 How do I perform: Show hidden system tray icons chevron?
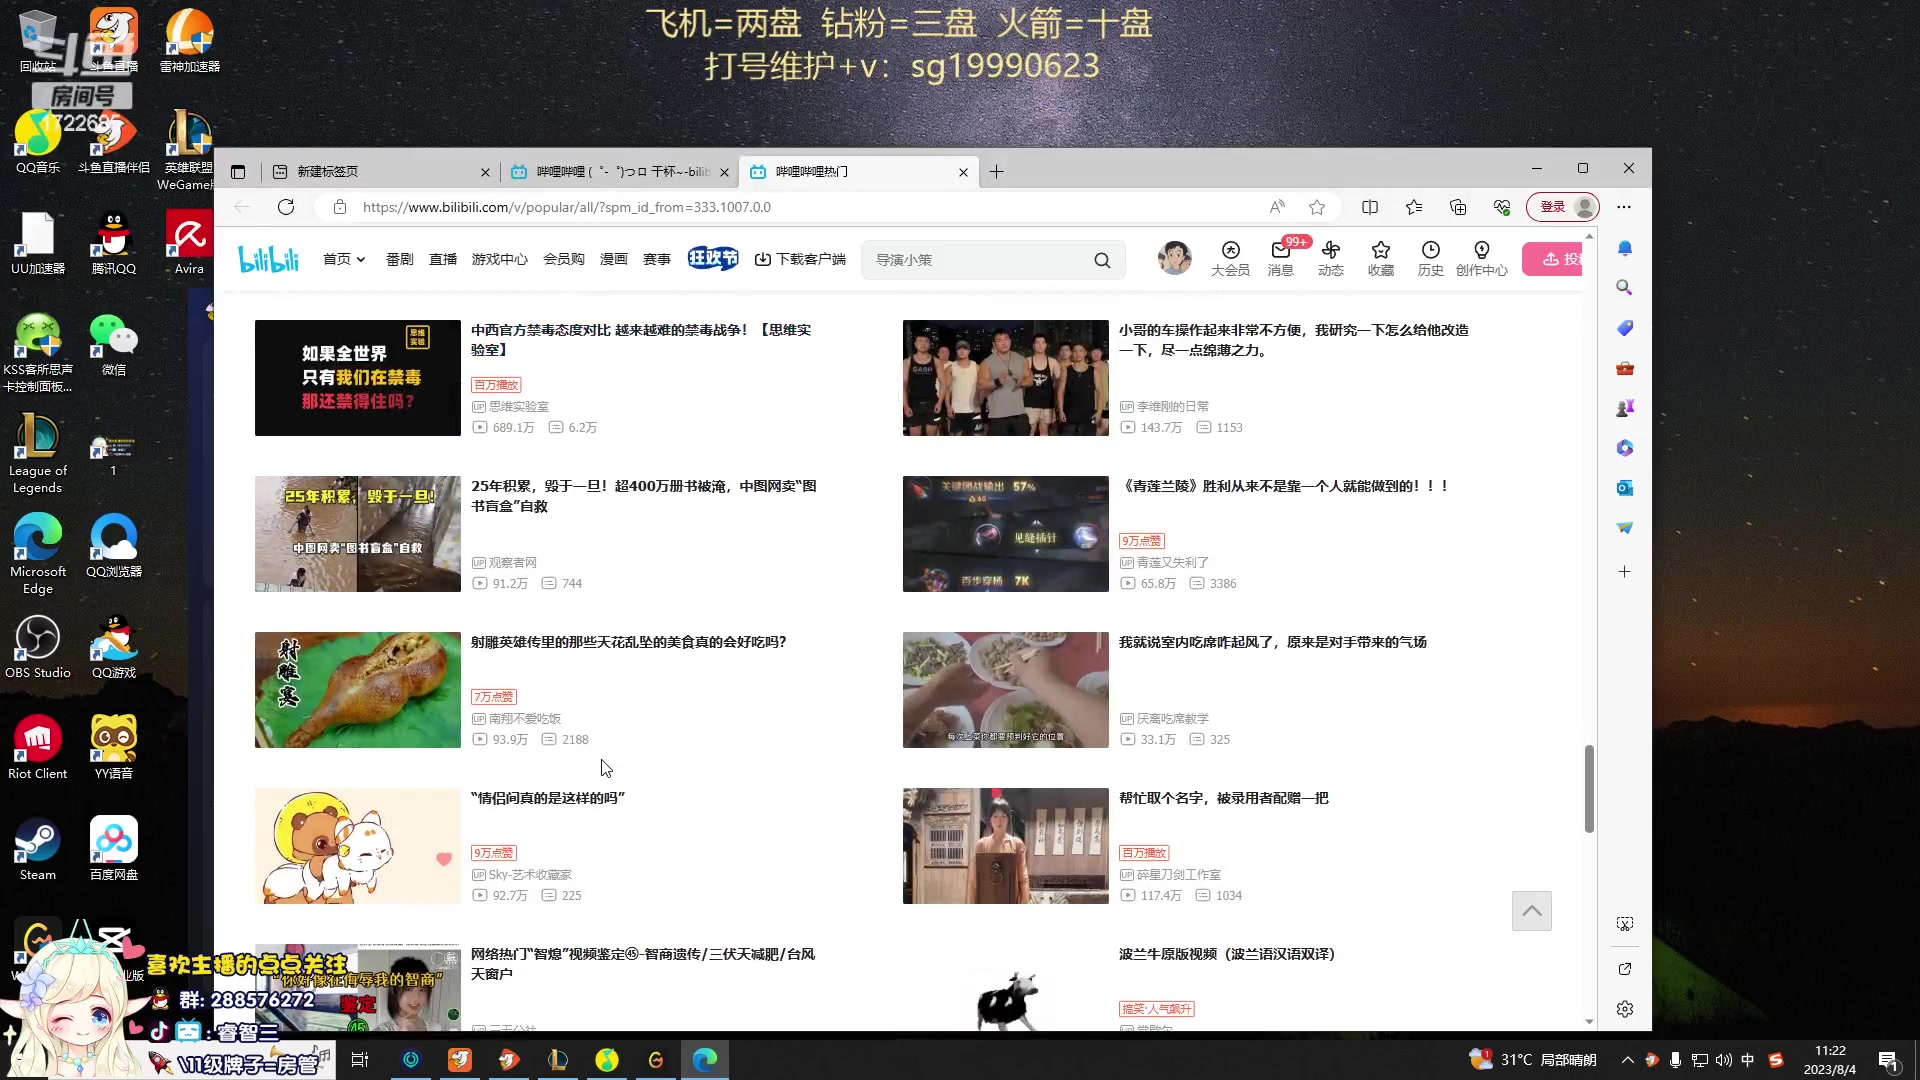point(1628,1060)
